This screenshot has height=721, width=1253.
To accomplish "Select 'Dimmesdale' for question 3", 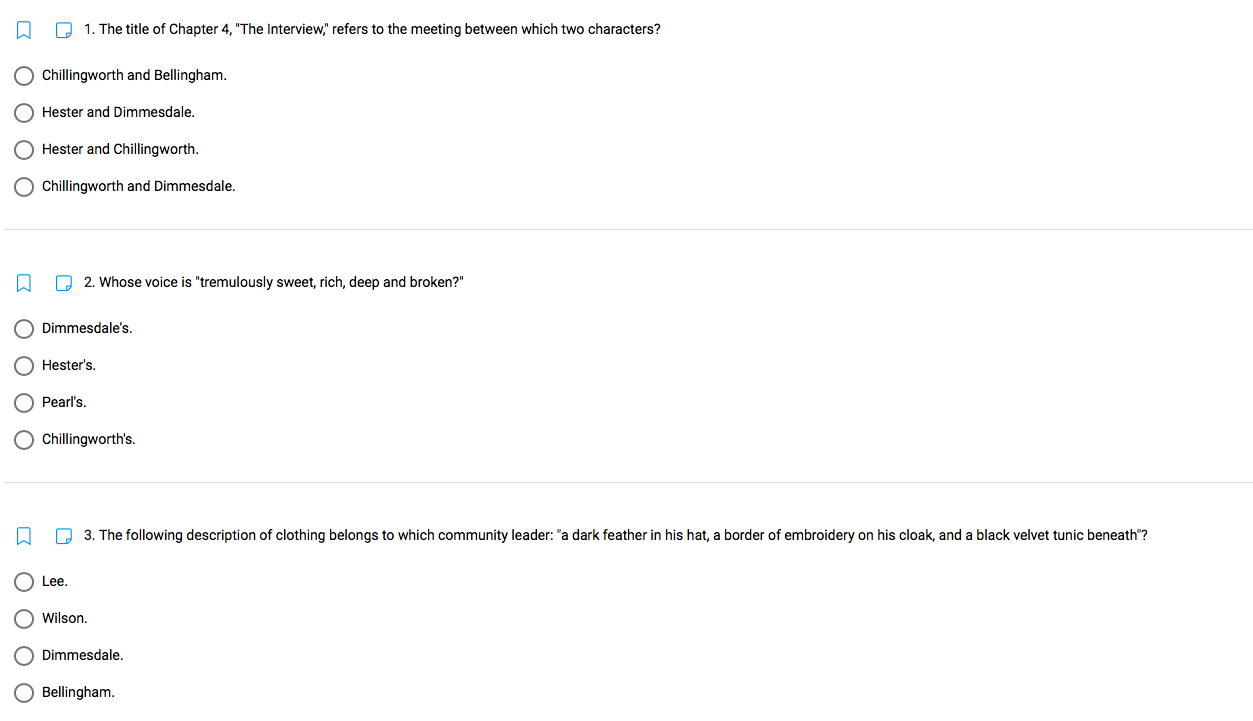I will point(23,655).
